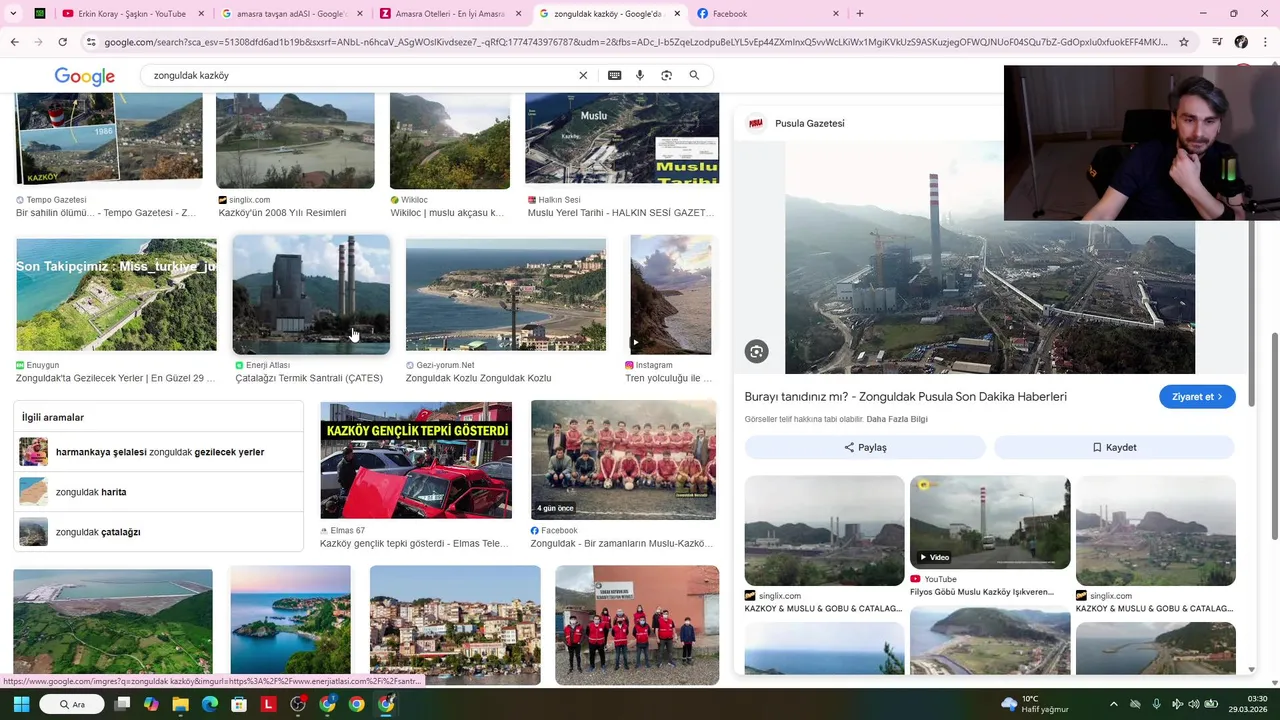Open Zonguldak Kozlu coastal thumbnail
Image resolution: width=1280 pixels, height=720 pixels.
(x=506, y=295)
